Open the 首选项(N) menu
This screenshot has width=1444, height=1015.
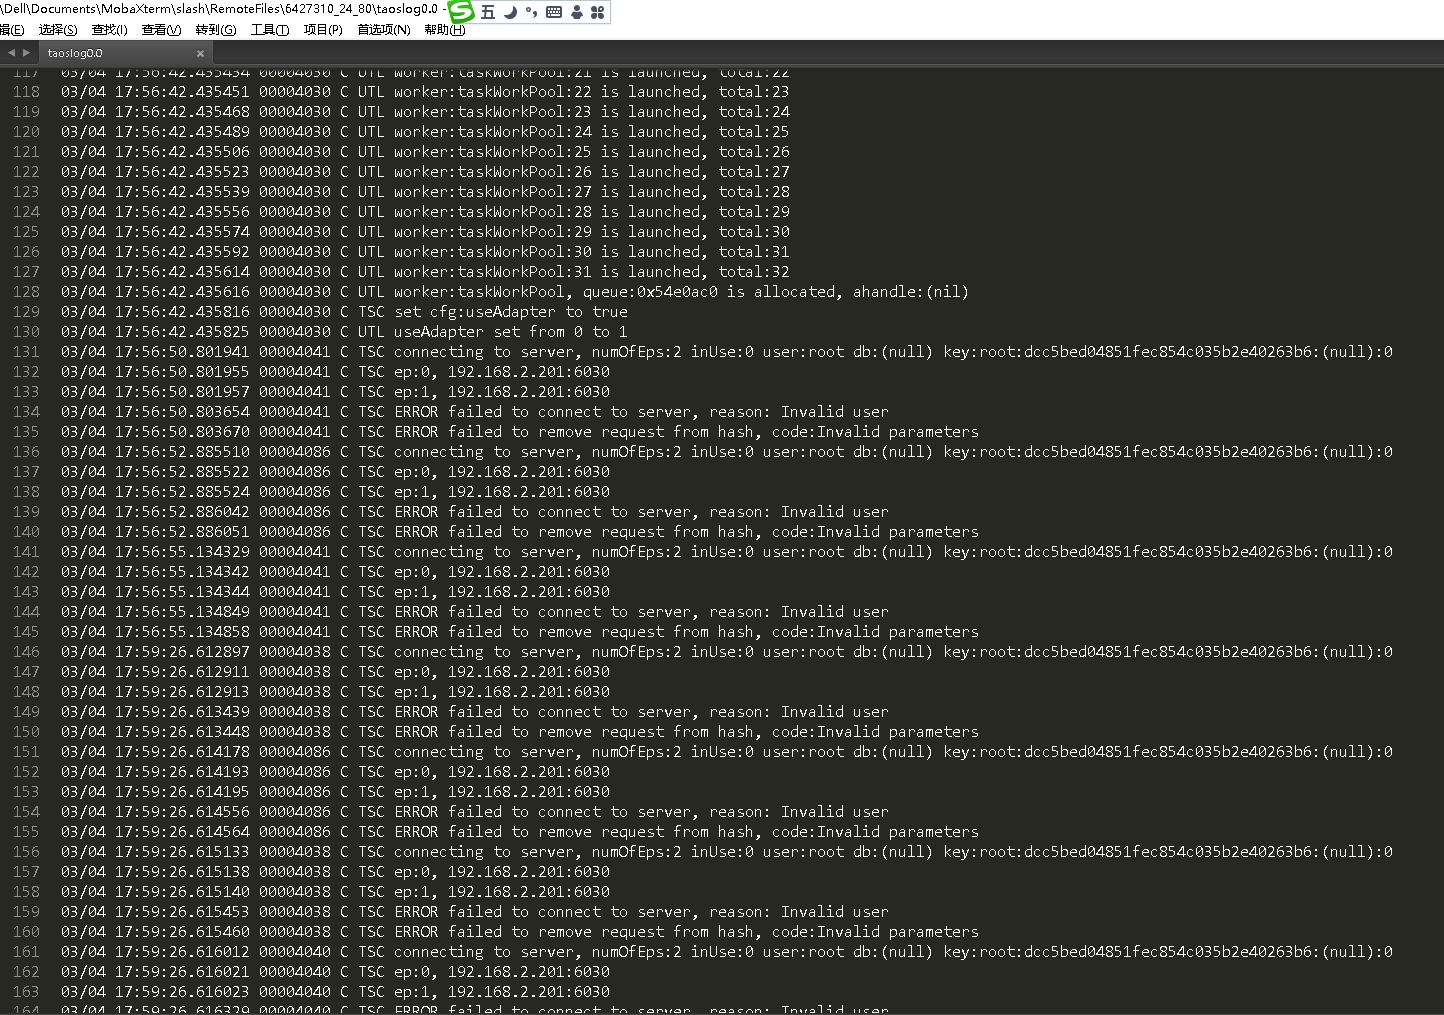tap(384, 30)
